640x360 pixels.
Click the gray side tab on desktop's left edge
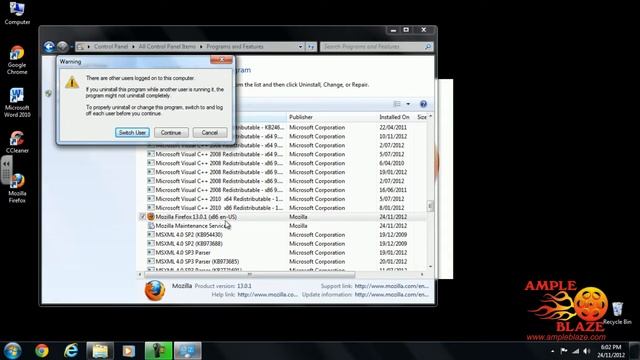coord(6,169)
